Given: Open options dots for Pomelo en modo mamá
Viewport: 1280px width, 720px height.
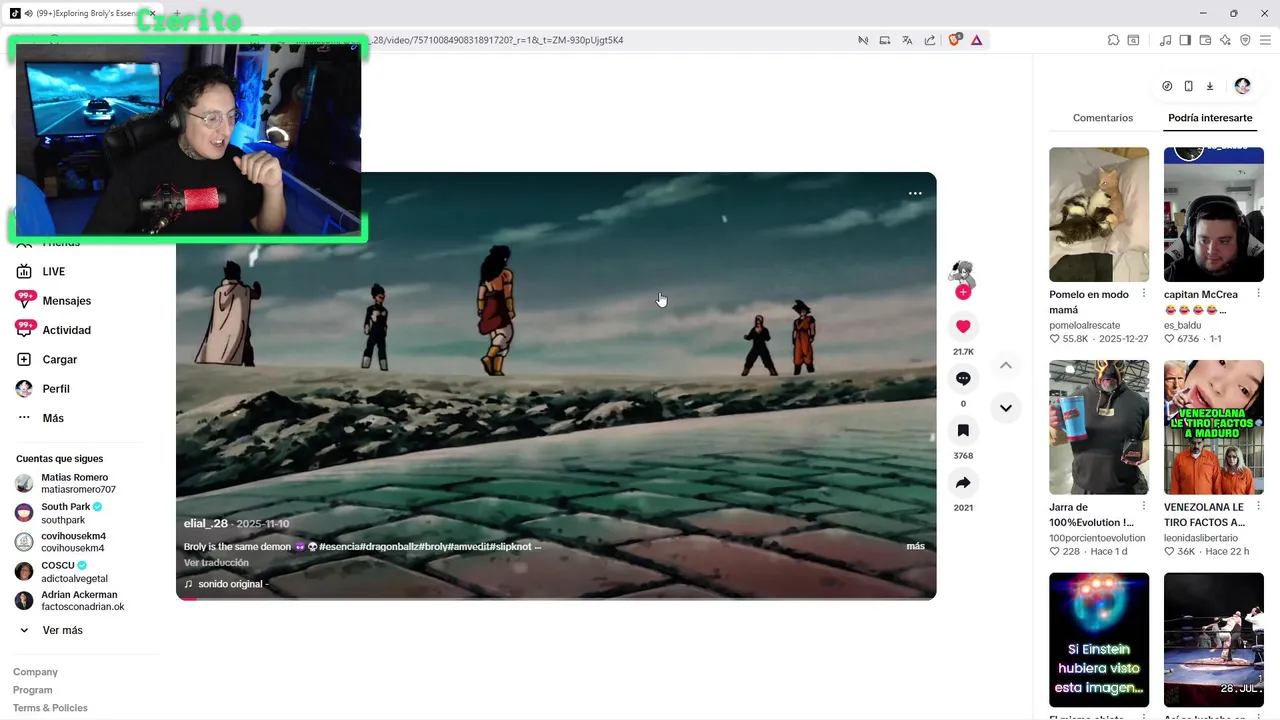Looking at the screenshot, I should click(x=1144, y=294).
